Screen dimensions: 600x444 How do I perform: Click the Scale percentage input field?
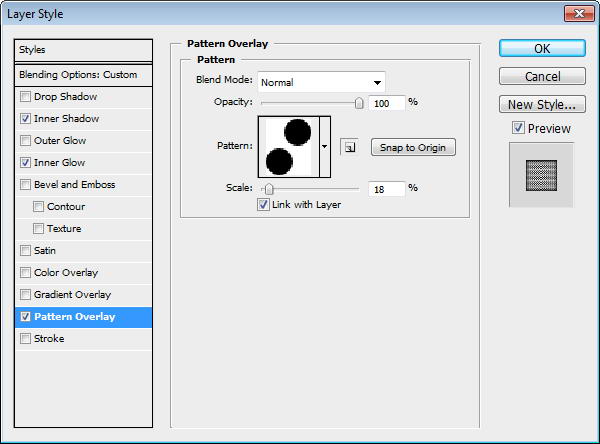pyautogui.click(x=386, y=189)
